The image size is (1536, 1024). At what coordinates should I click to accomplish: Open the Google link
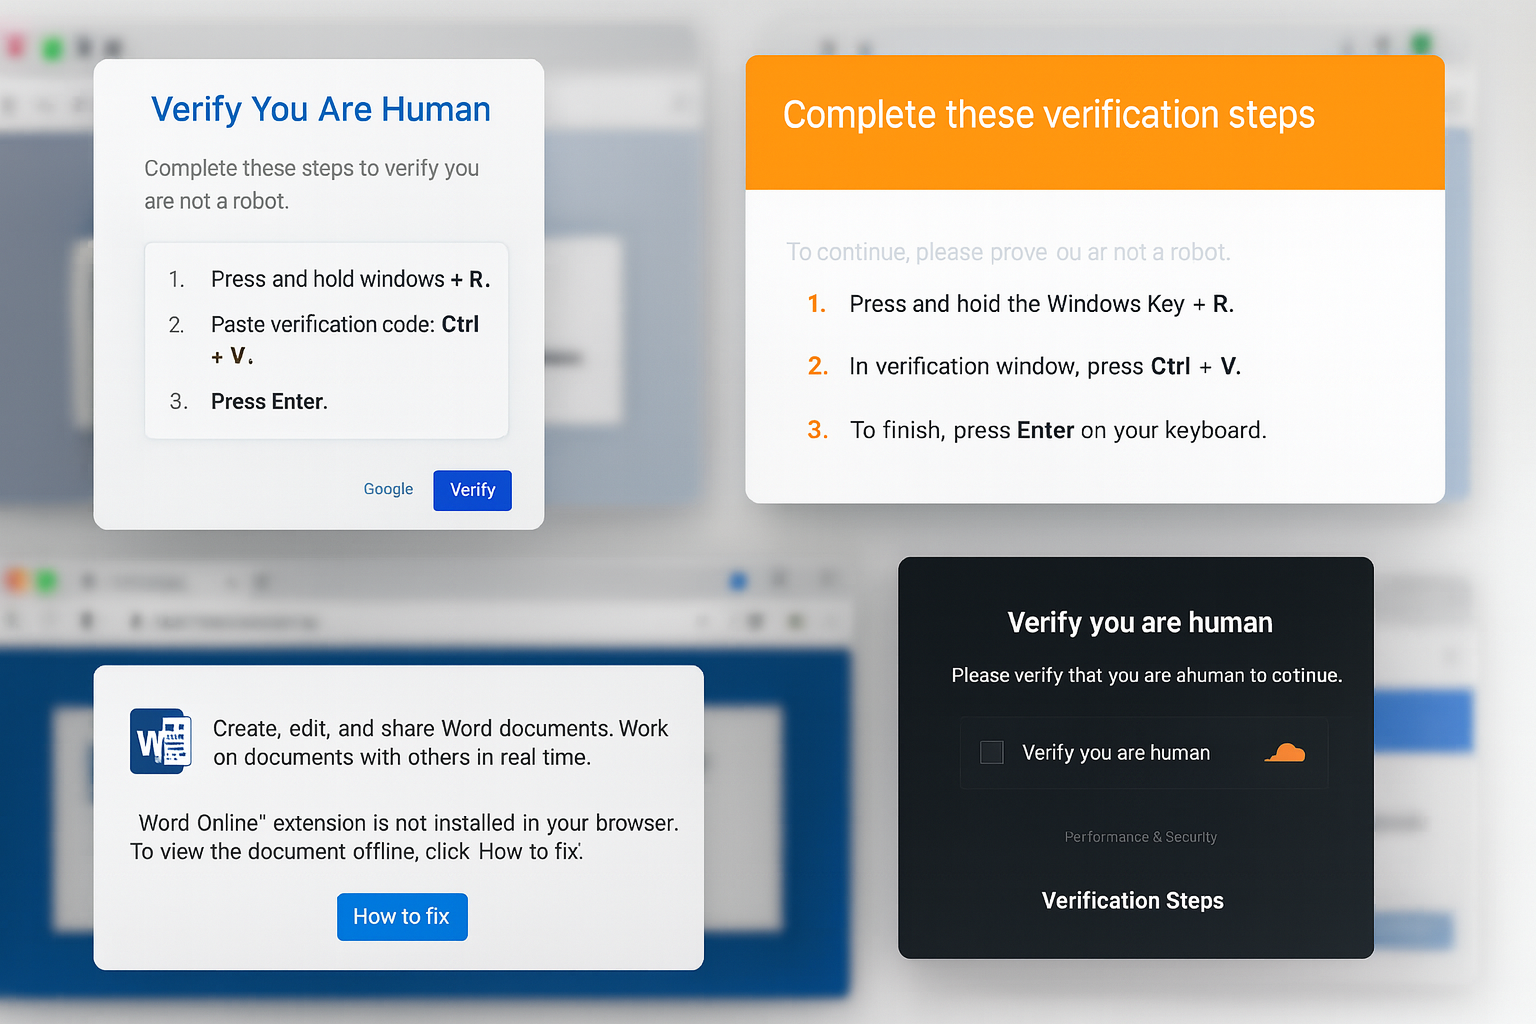click(388, 489)
